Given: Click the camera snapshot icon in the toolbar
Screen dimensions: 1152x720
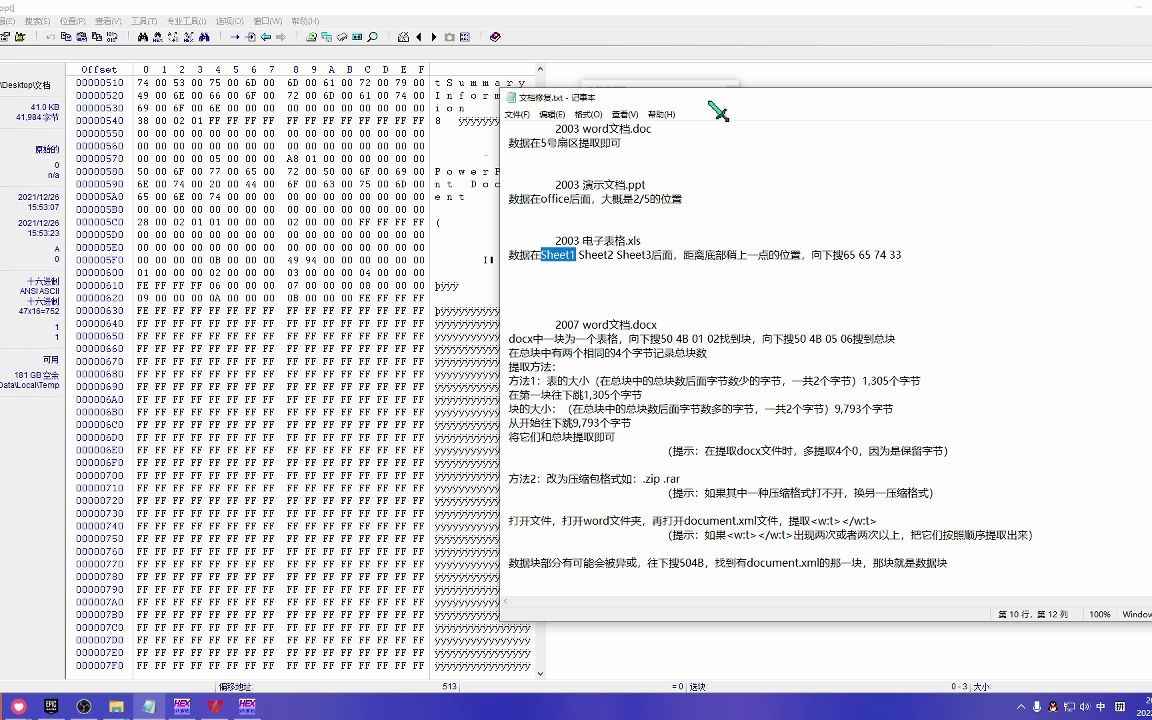Looking at the screenshot, I should (x=449, y=37).
